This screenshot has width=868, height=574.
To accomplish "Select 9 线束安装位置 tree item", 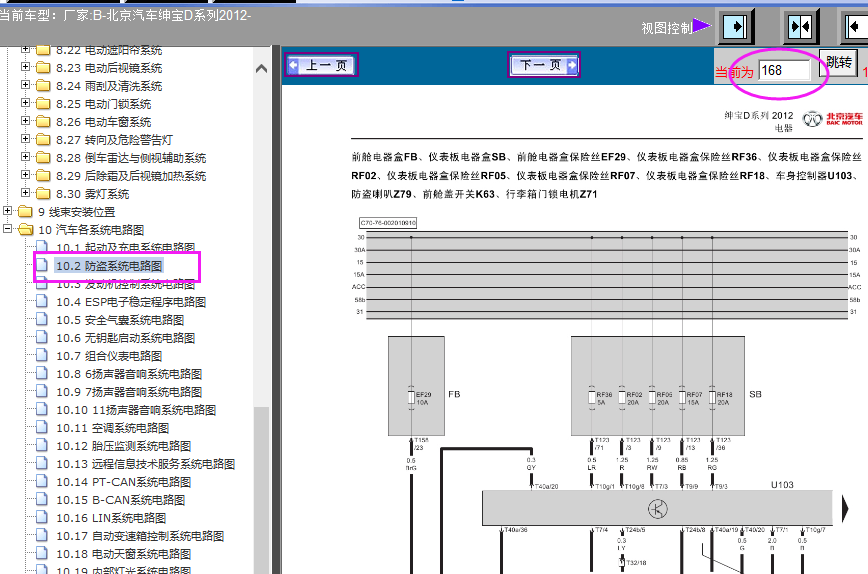I will point(77,212).
